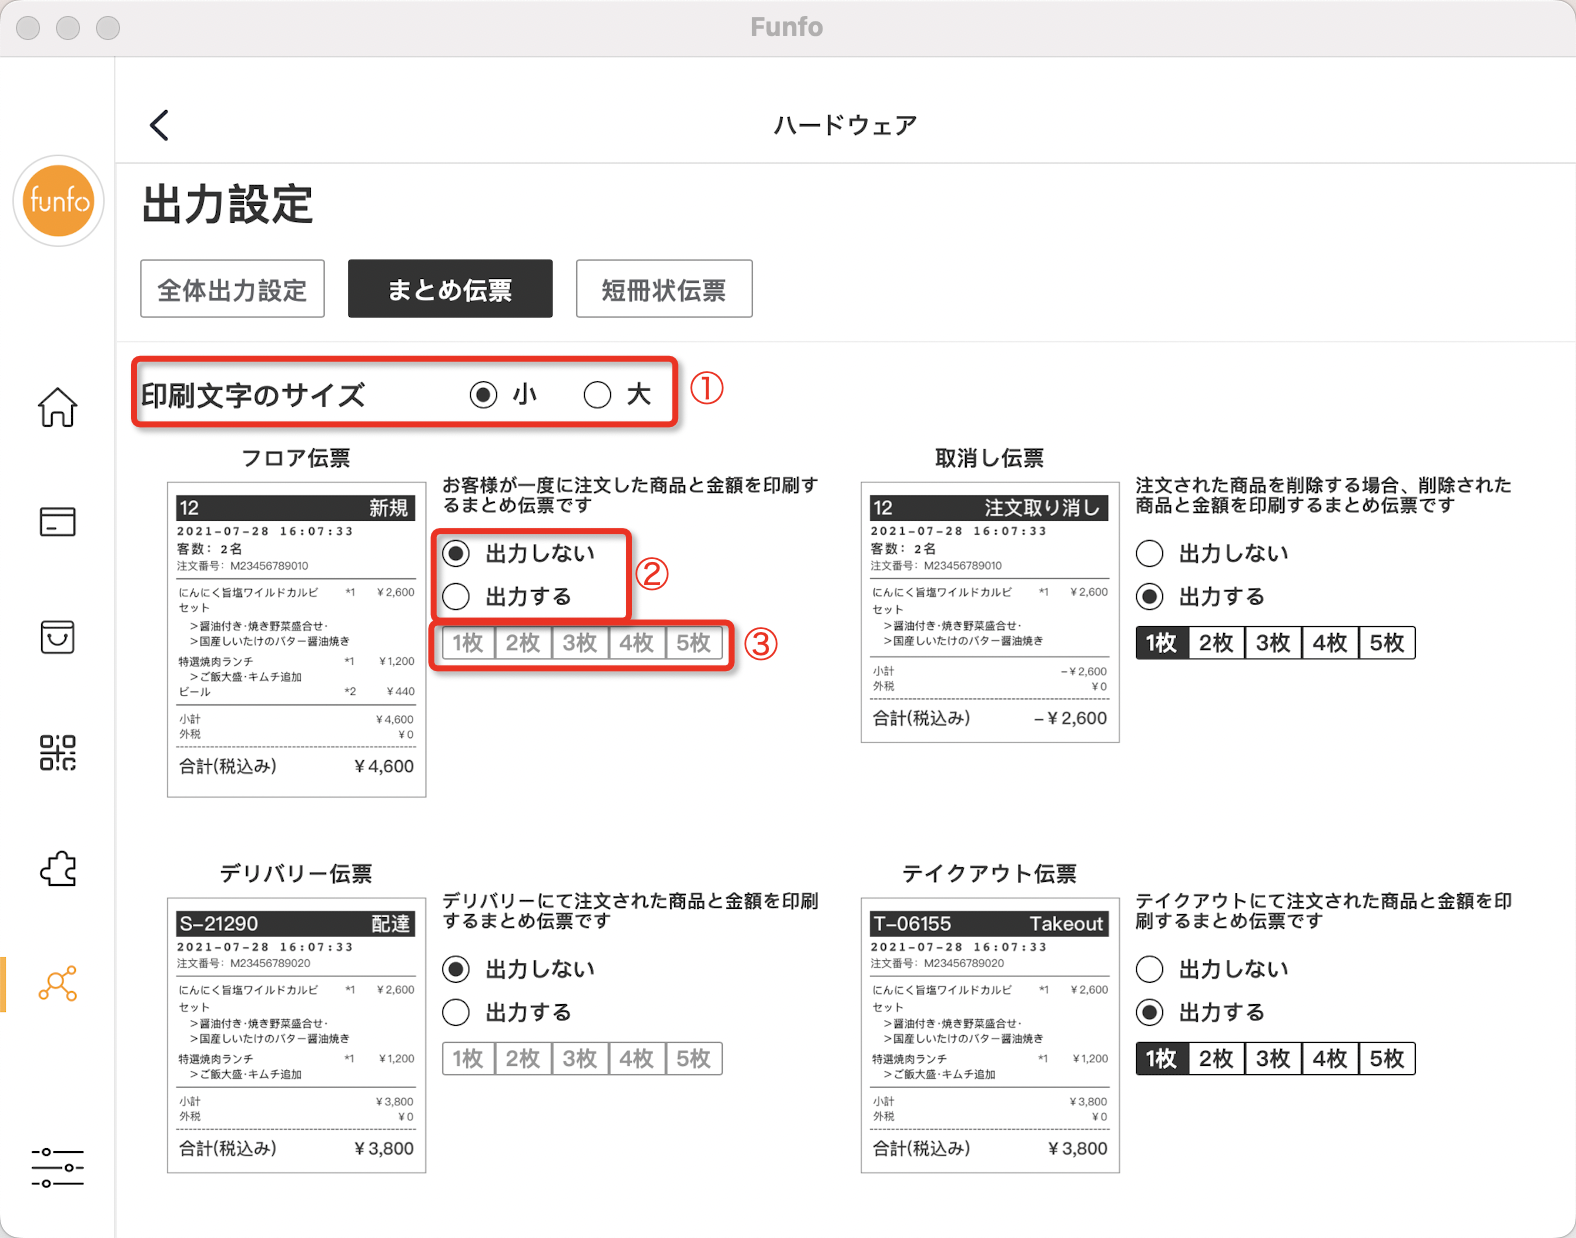
Task: Click the テイクアウト伝票 receipt preview
Action: pyautogui.click(x=990, y=1035)
